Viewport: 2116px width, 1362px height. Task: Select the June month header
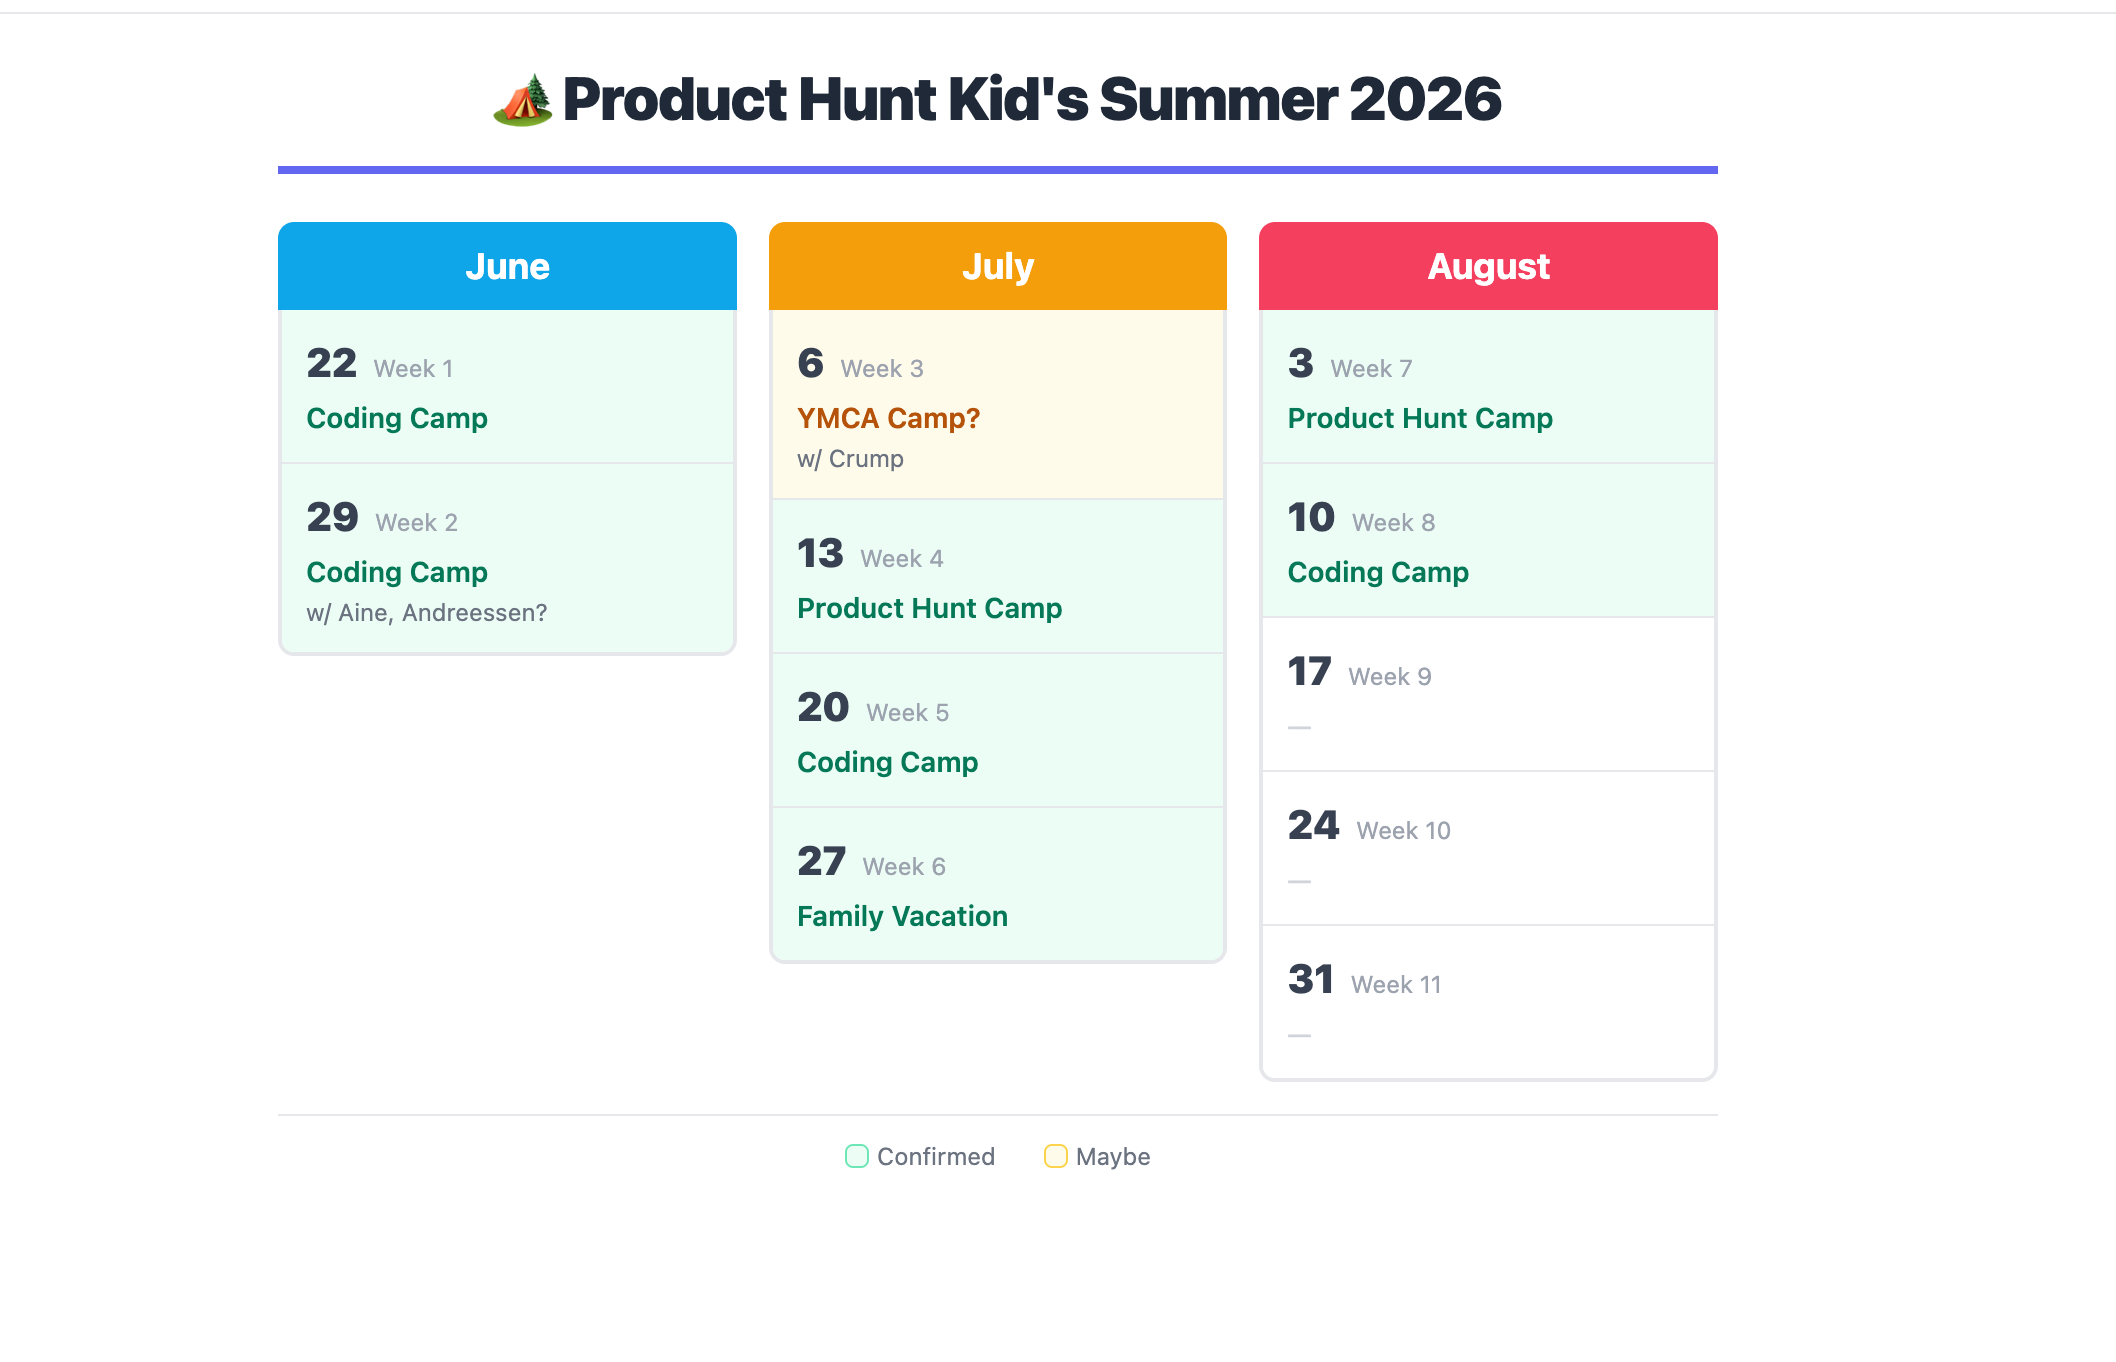coord(506,265)
